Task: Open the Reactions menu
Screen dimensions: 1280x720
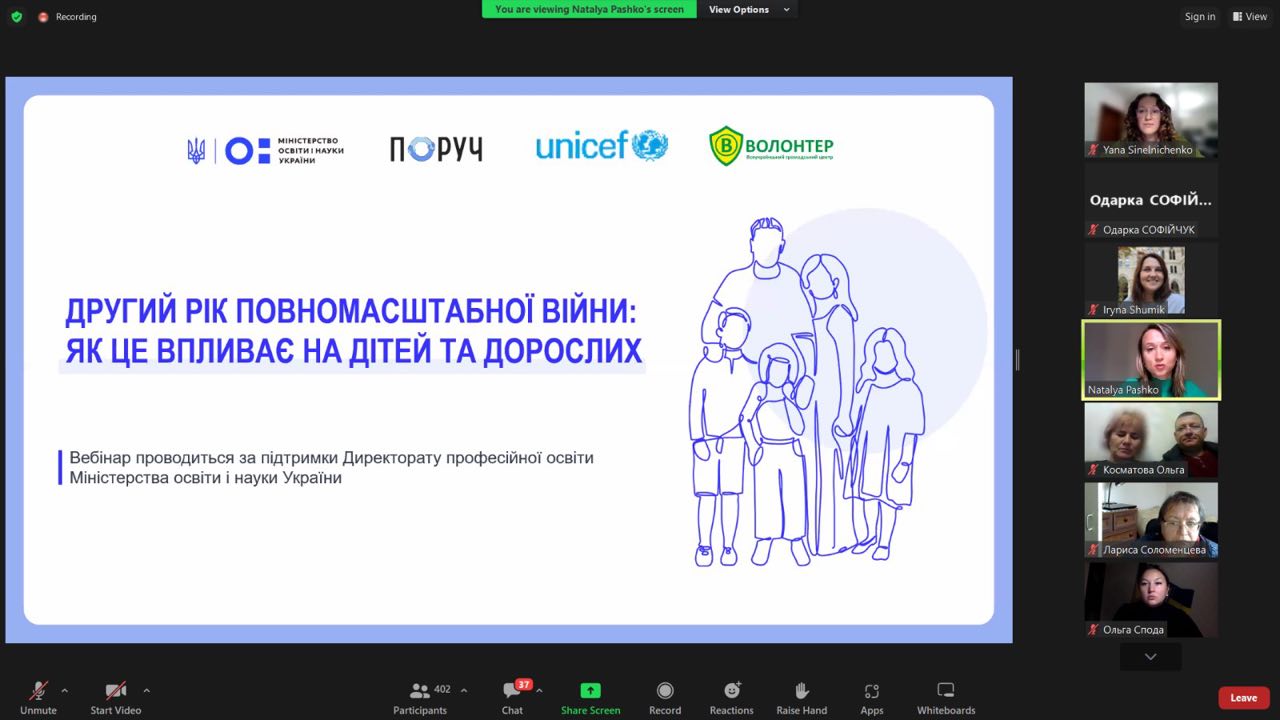Action: [731, 691]
